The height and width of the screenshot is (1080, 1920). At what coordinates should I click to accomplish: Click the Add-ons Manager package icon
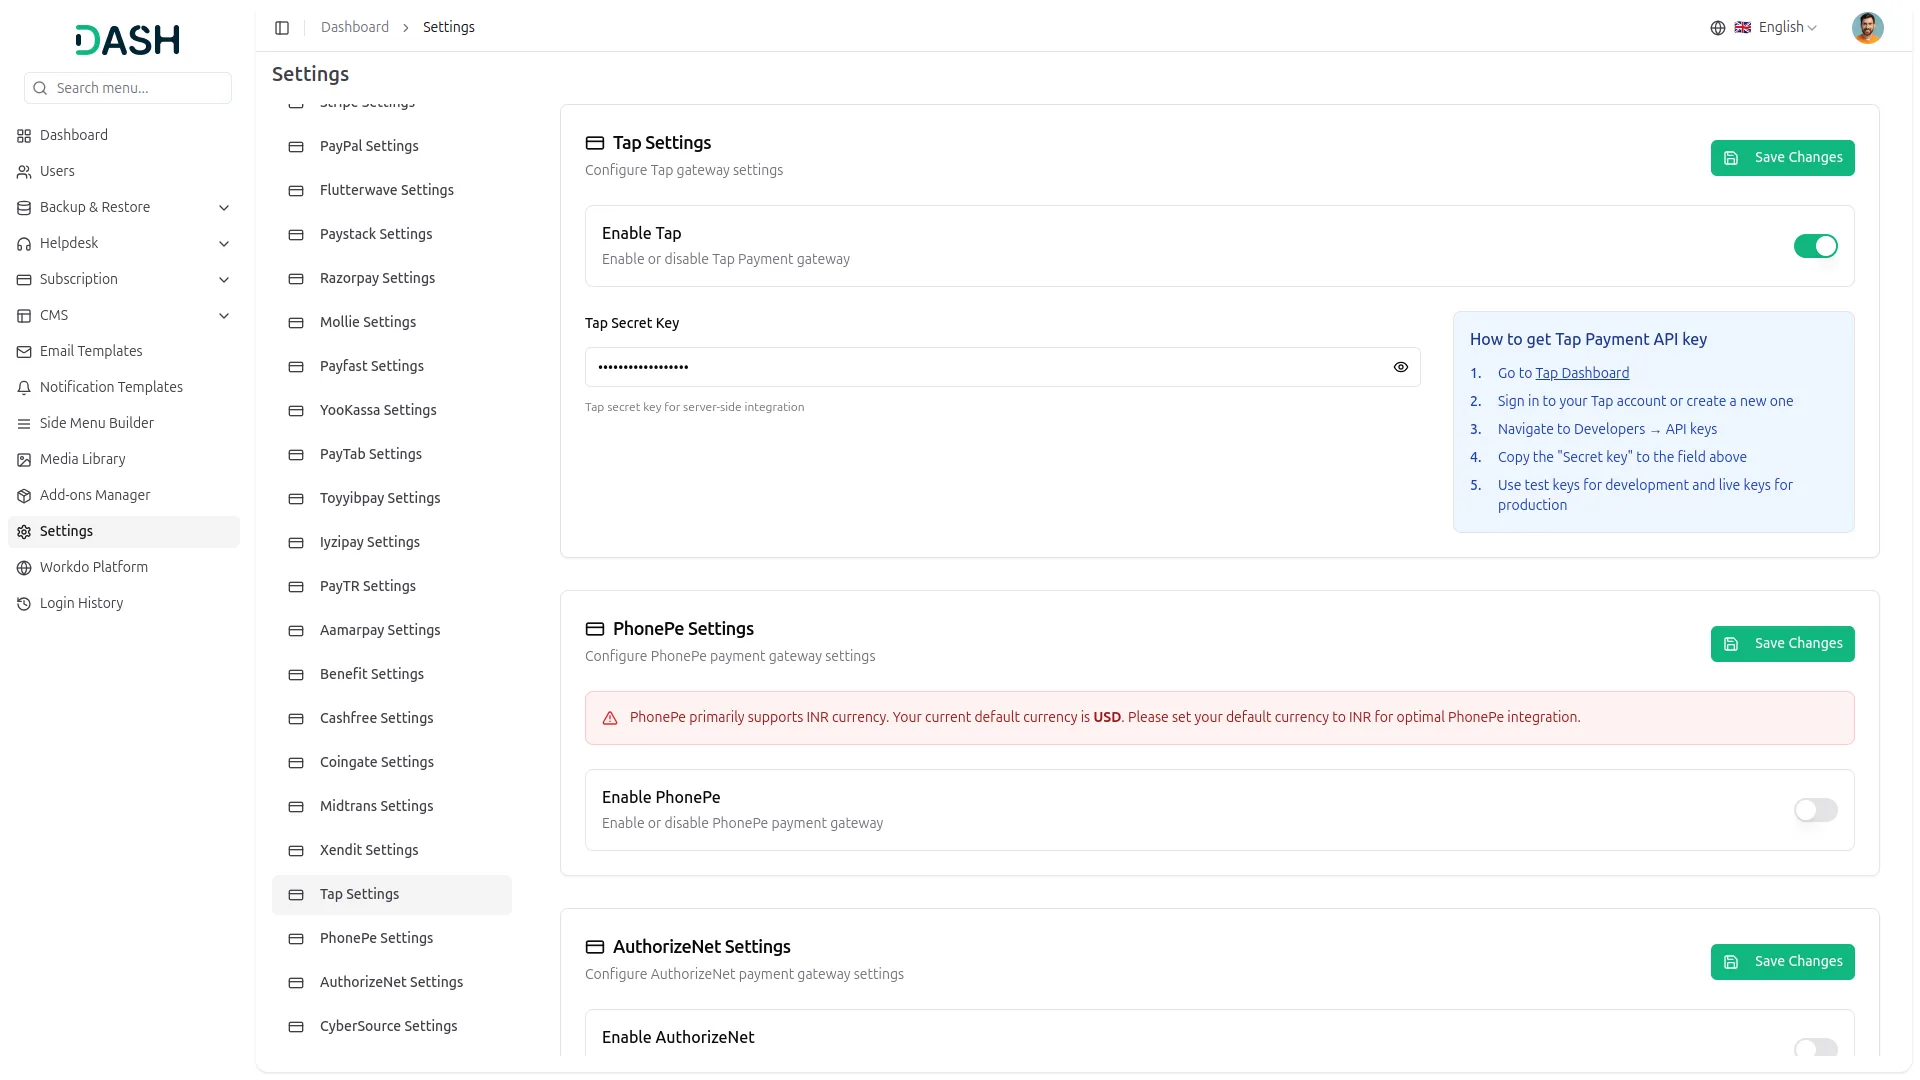click(24, 496)
